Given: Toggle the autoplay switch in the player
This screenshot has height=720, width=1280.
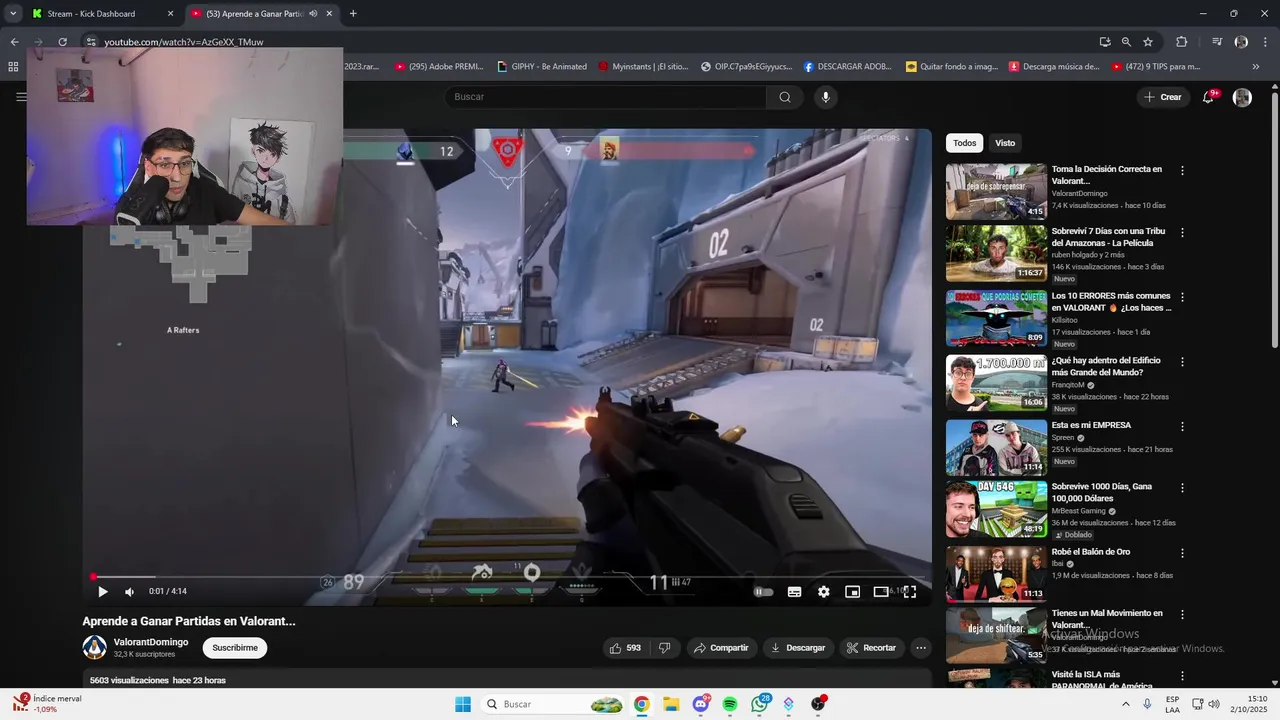Looking at the screenshot, I should click(x=764, y=592).
